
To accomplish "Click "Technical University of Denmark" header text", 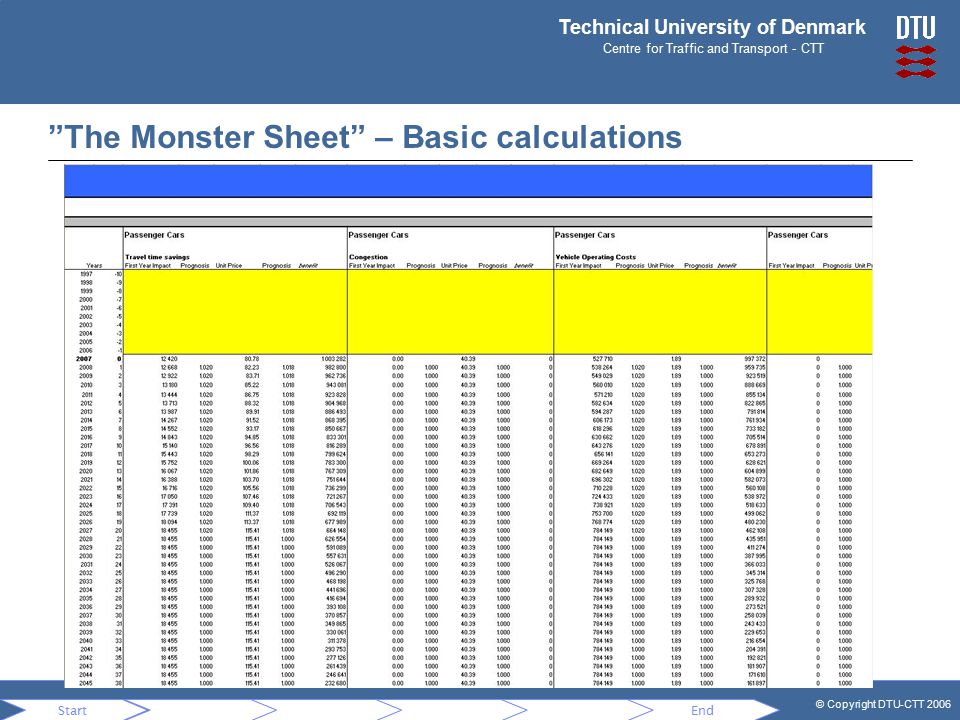I will click(711, 27).
